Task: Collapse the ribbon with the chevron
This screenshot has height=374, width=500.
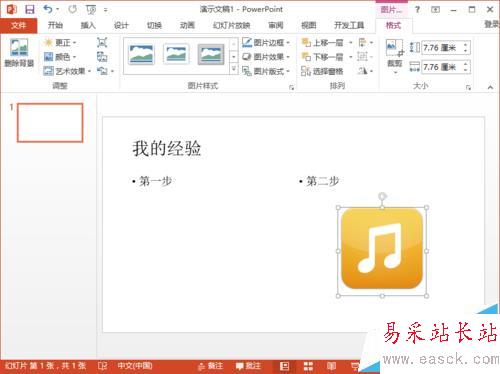Action: [490, 87]
